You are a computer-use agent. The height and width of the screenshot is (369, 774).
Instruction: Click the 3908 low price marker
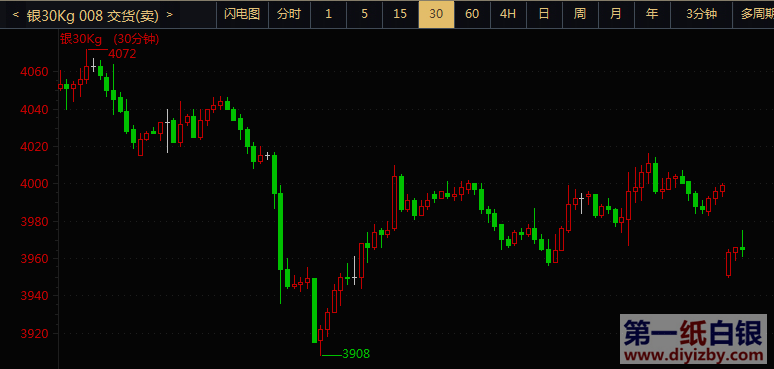[x=356, y=354]
